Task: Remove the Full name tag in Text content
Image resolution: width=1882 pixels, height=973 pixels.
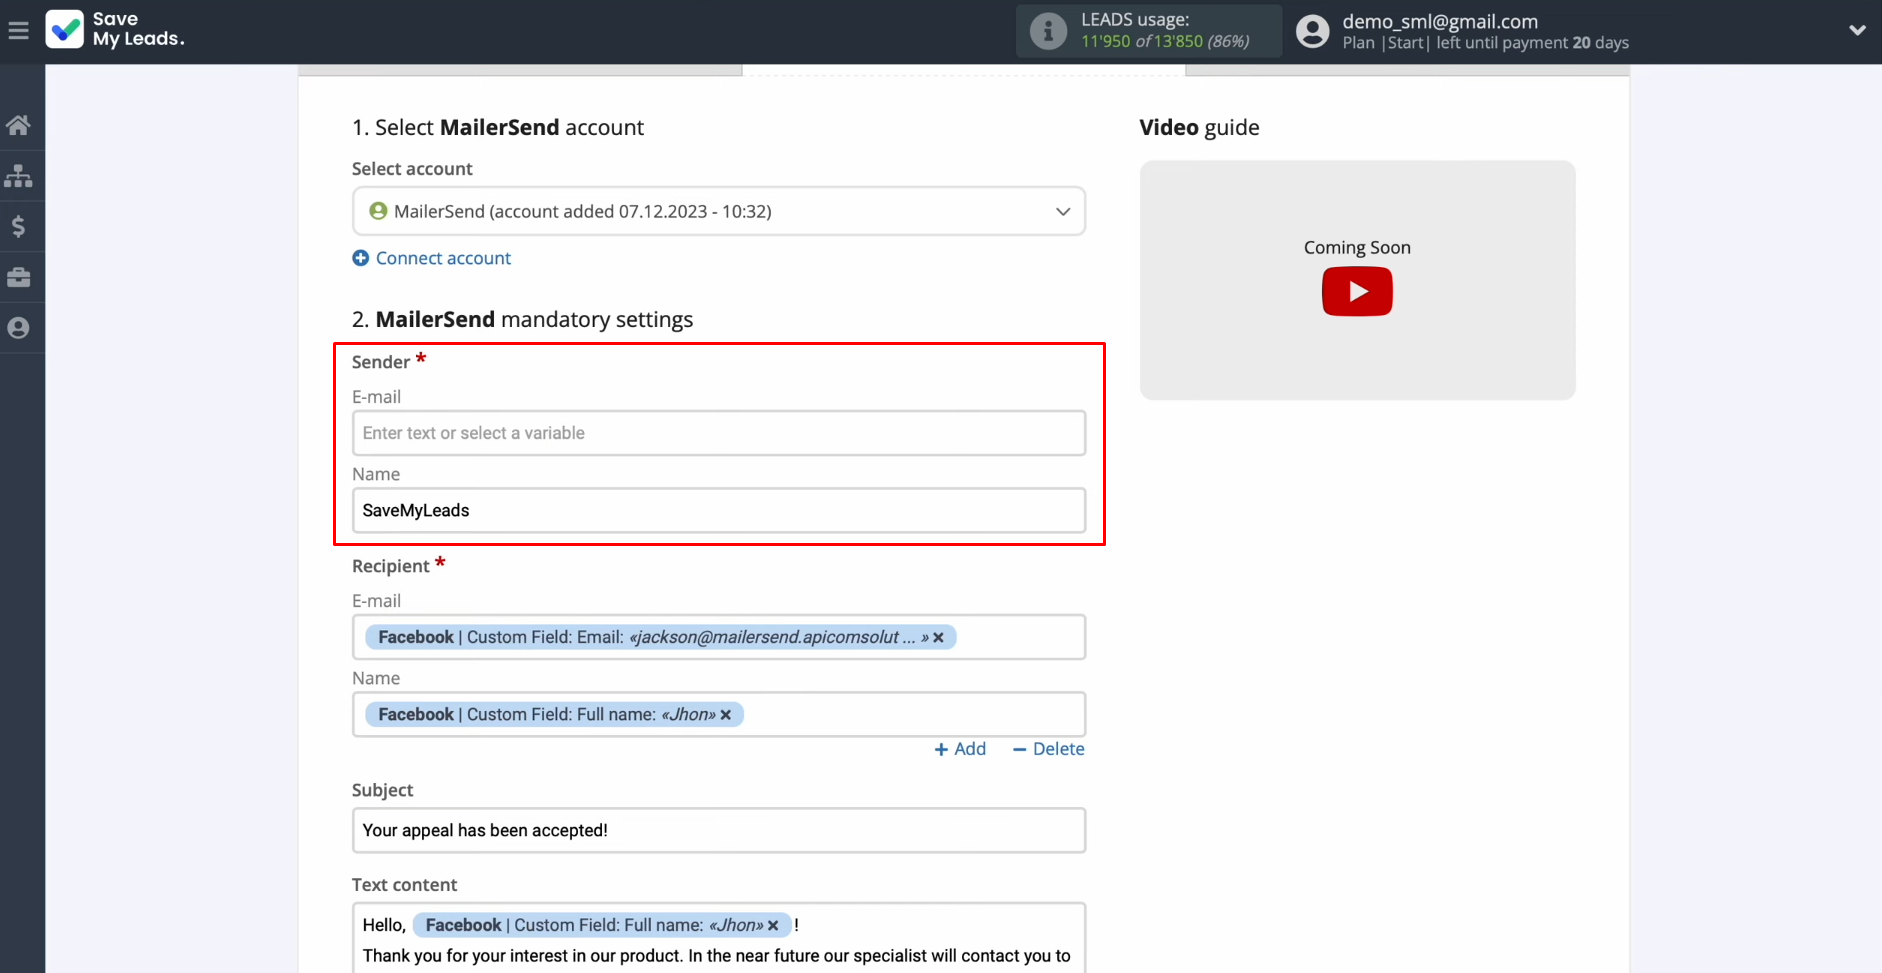Action: [773, 926]
